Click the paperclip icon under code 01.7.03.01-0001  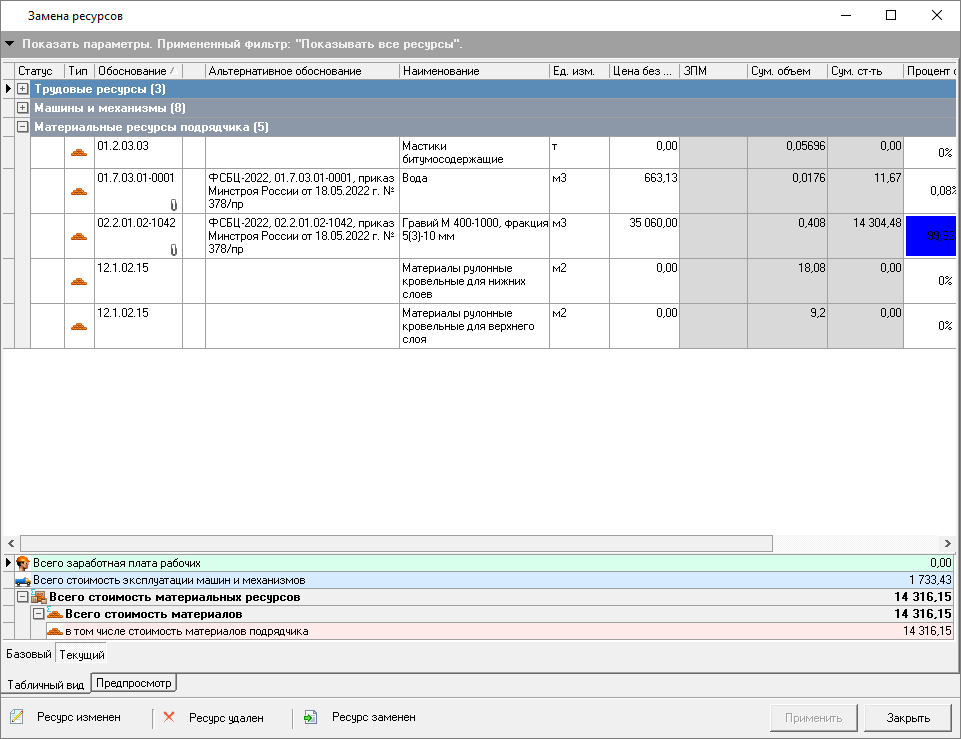coord(174,205)
